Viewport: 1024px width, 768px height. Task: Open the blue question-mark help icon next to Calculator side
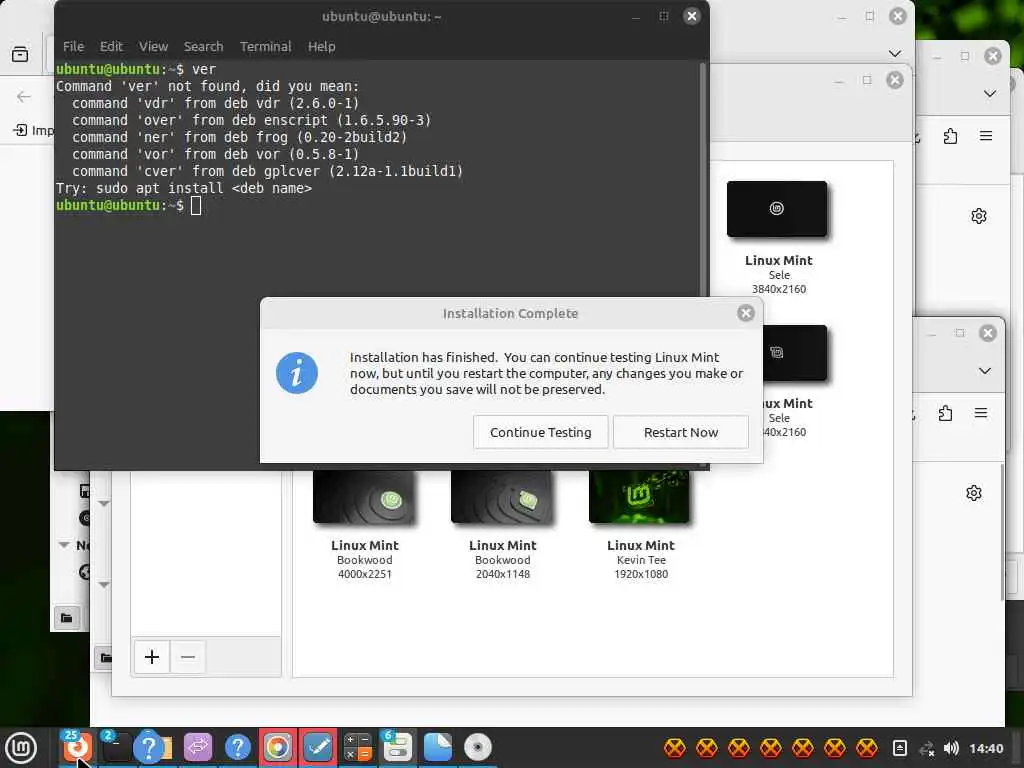tap(238, 748)
